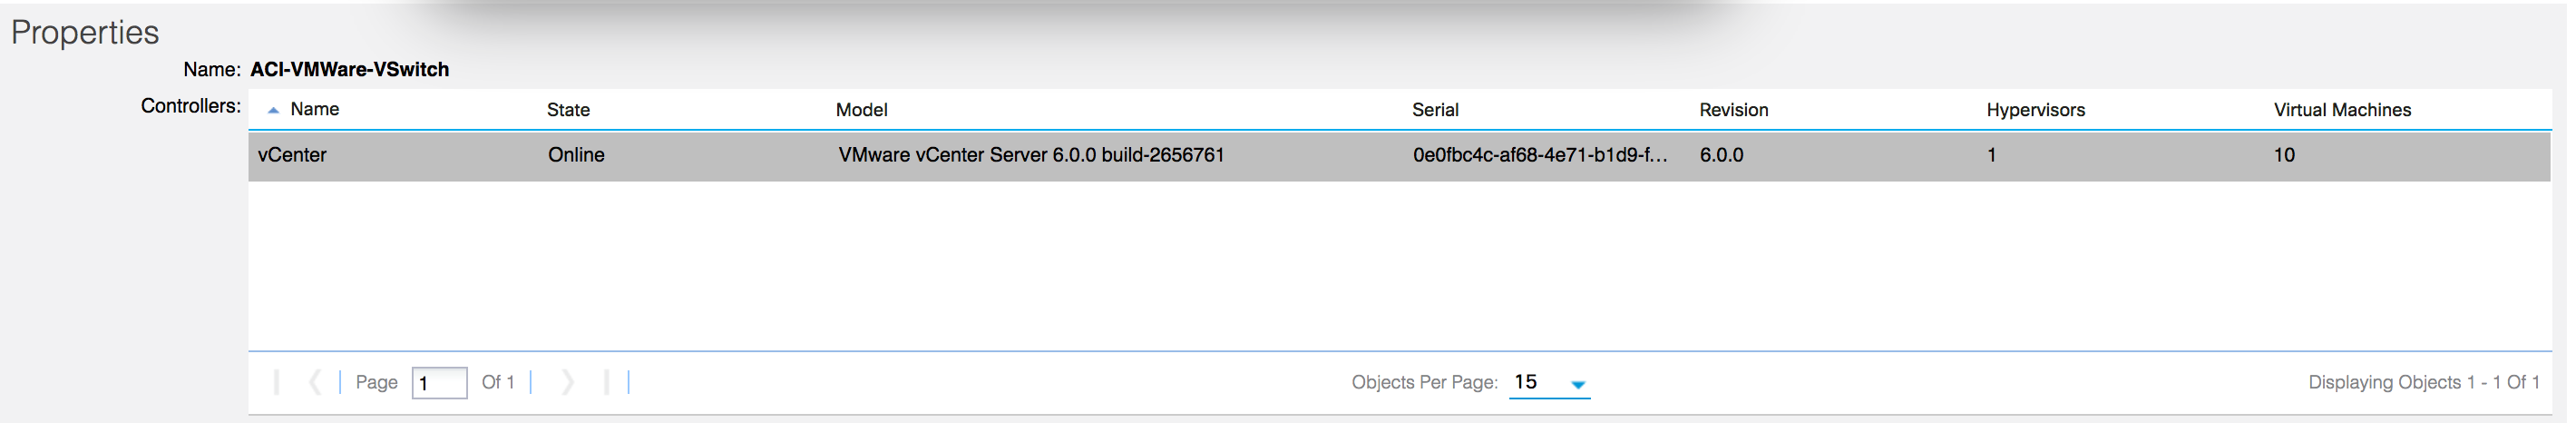Click the sort arrow beside Name column
2576x423 pixels.
[x=273, y=111]
